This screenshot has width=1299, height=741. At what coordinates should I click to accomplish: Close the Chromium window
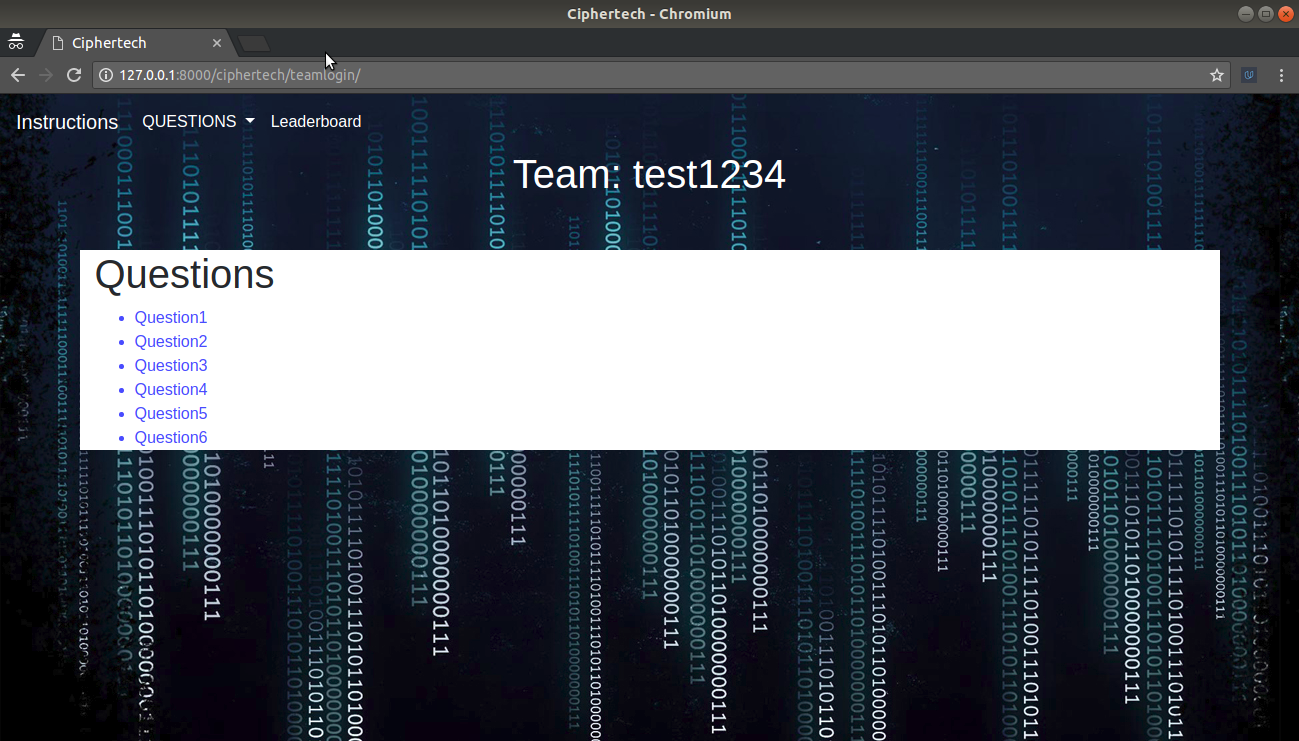pos(1286,14)
